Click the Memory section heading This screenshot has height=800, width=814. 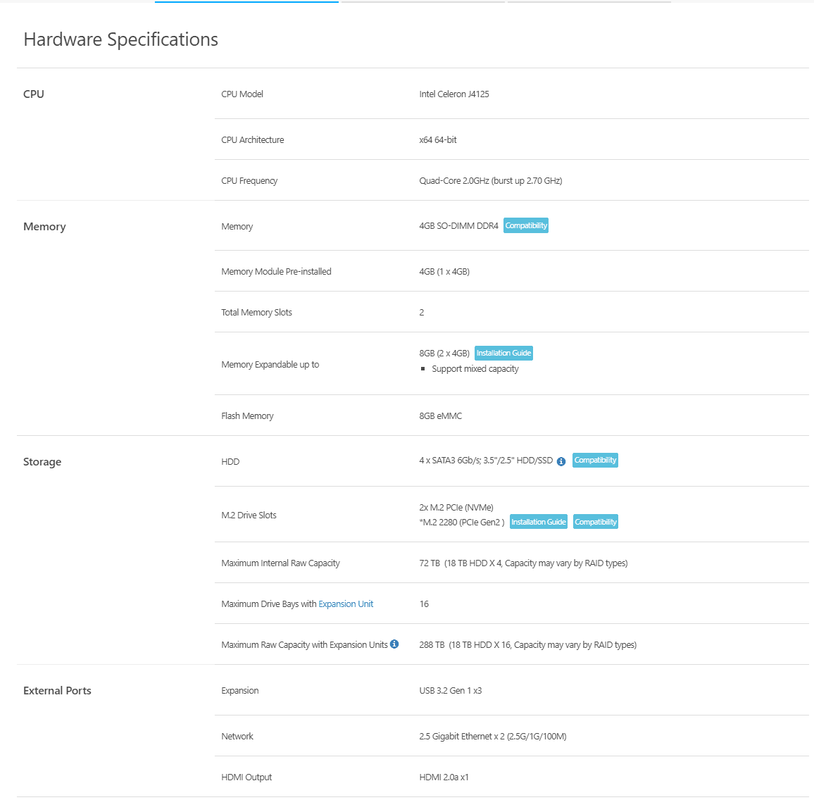[45, 226]
